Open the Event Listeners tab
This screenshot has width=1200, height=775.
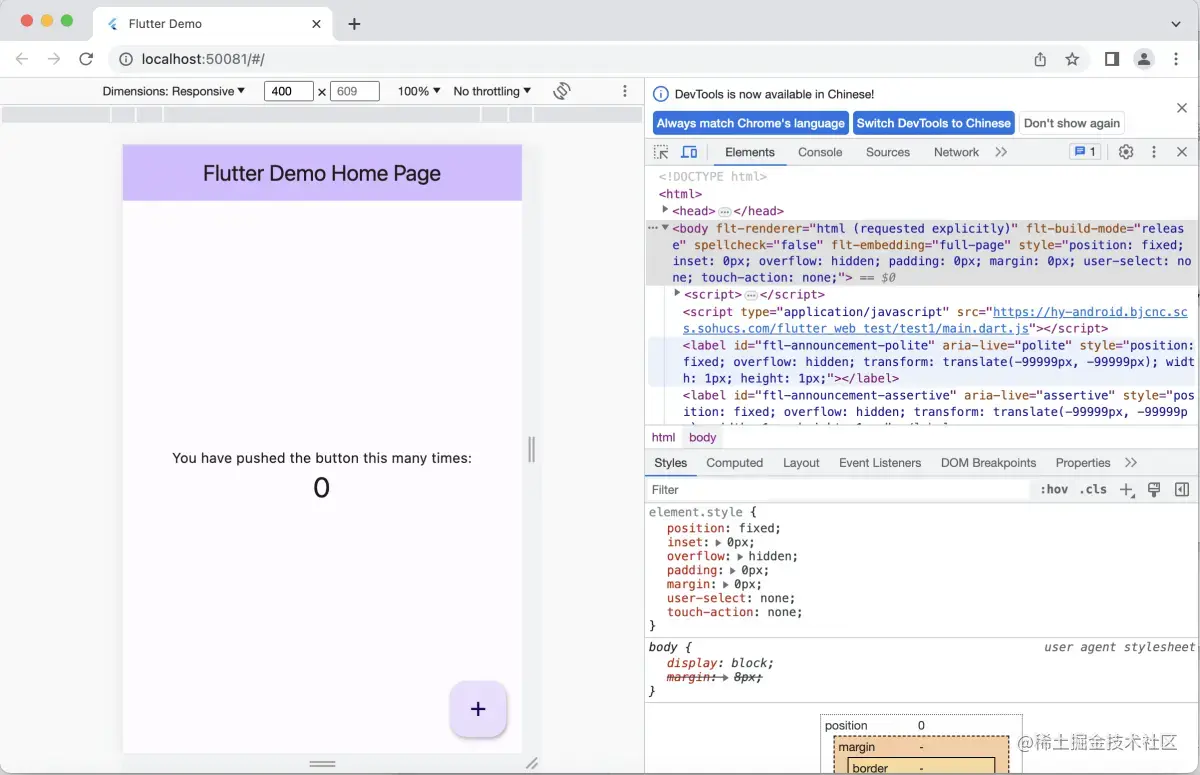coord(880,463)
